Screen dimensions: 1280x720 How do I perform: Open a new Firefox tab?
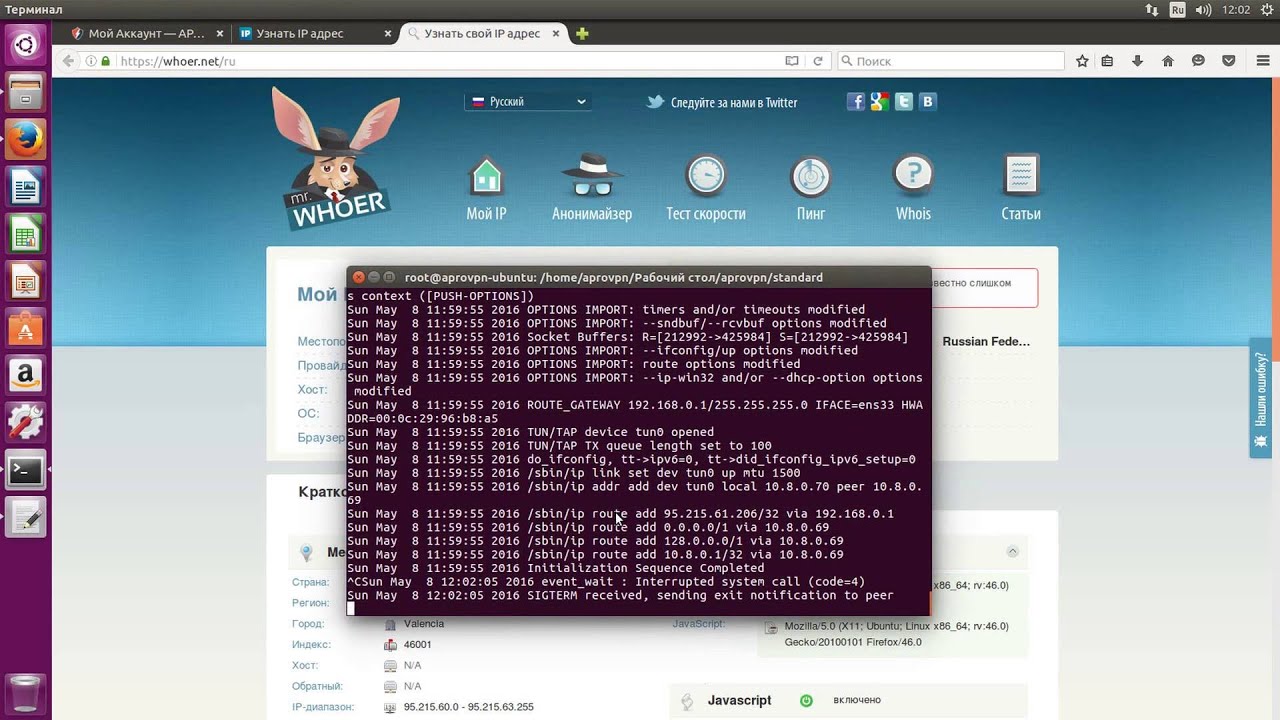[x=582, y=33]
